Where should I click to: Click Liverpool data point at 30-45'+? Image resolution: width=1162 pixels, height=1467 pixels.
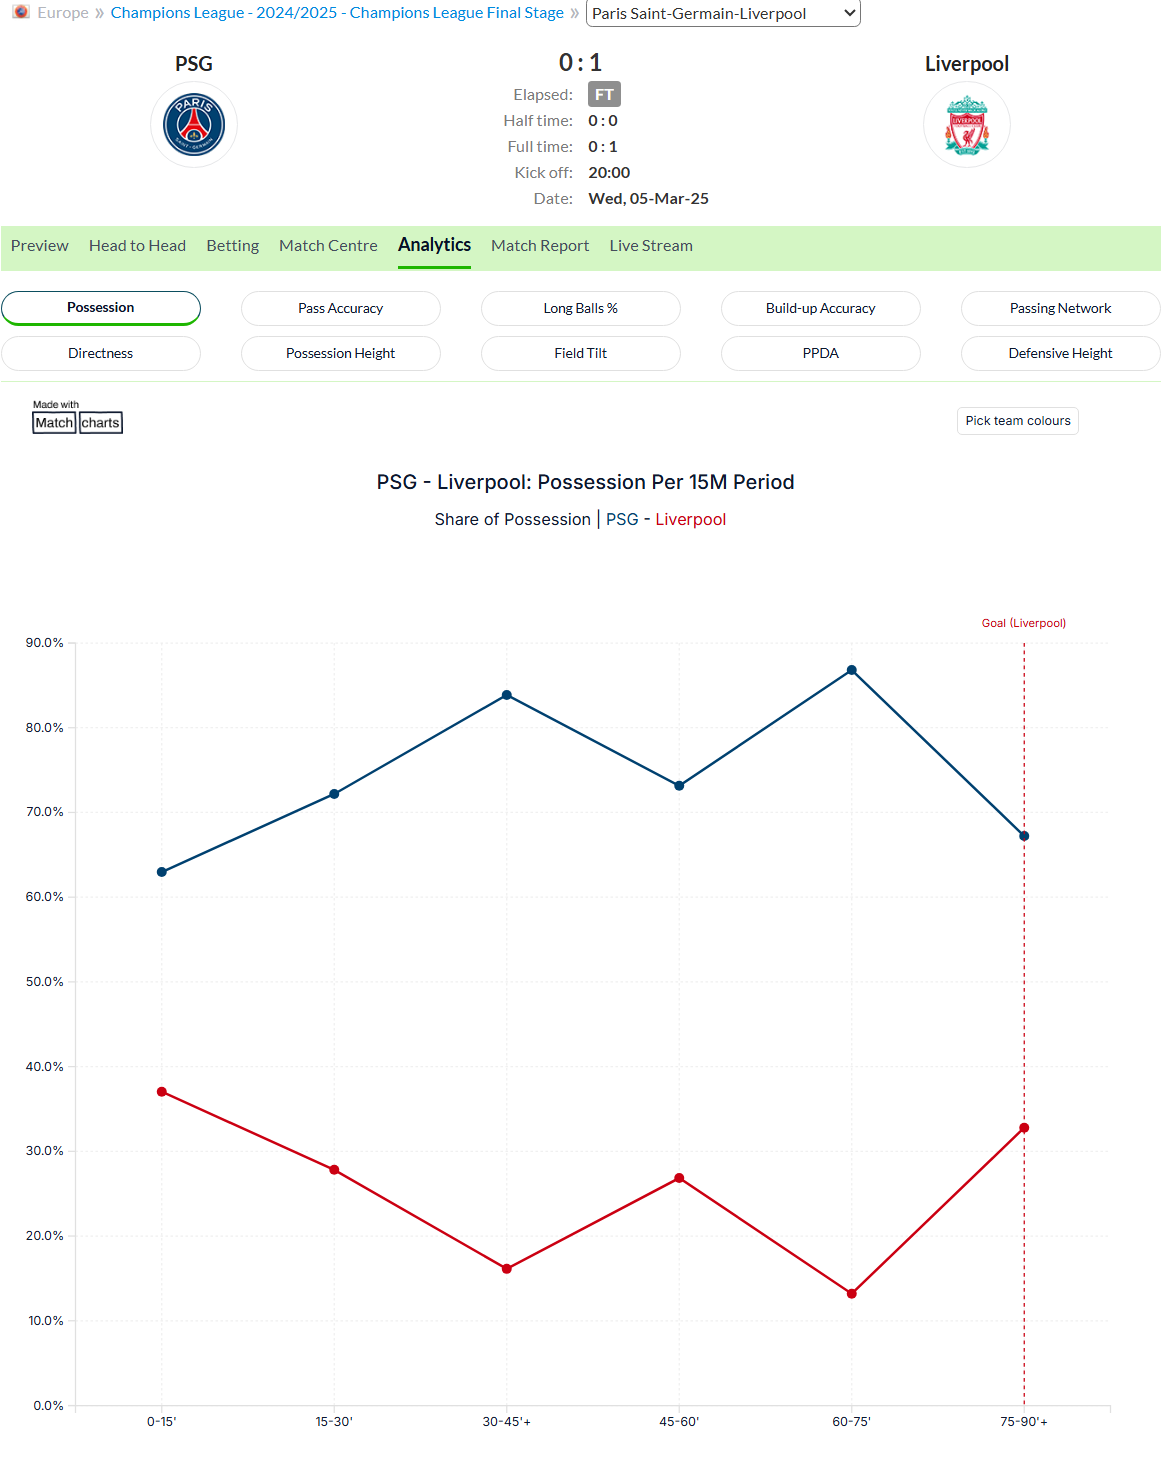coord(507,1269)
